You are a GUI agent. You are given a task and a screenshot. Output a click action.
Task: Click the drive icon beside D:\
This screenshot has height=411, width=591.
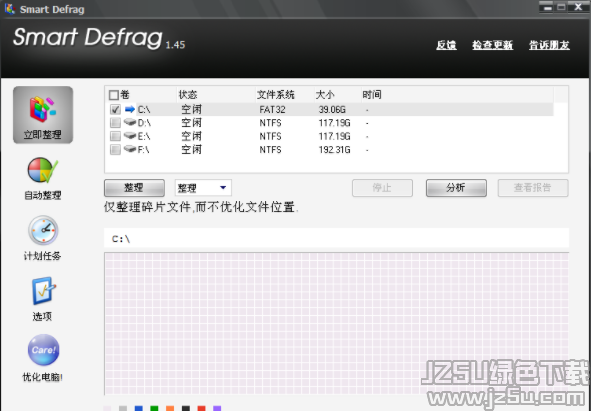click(x=130, y=123)
